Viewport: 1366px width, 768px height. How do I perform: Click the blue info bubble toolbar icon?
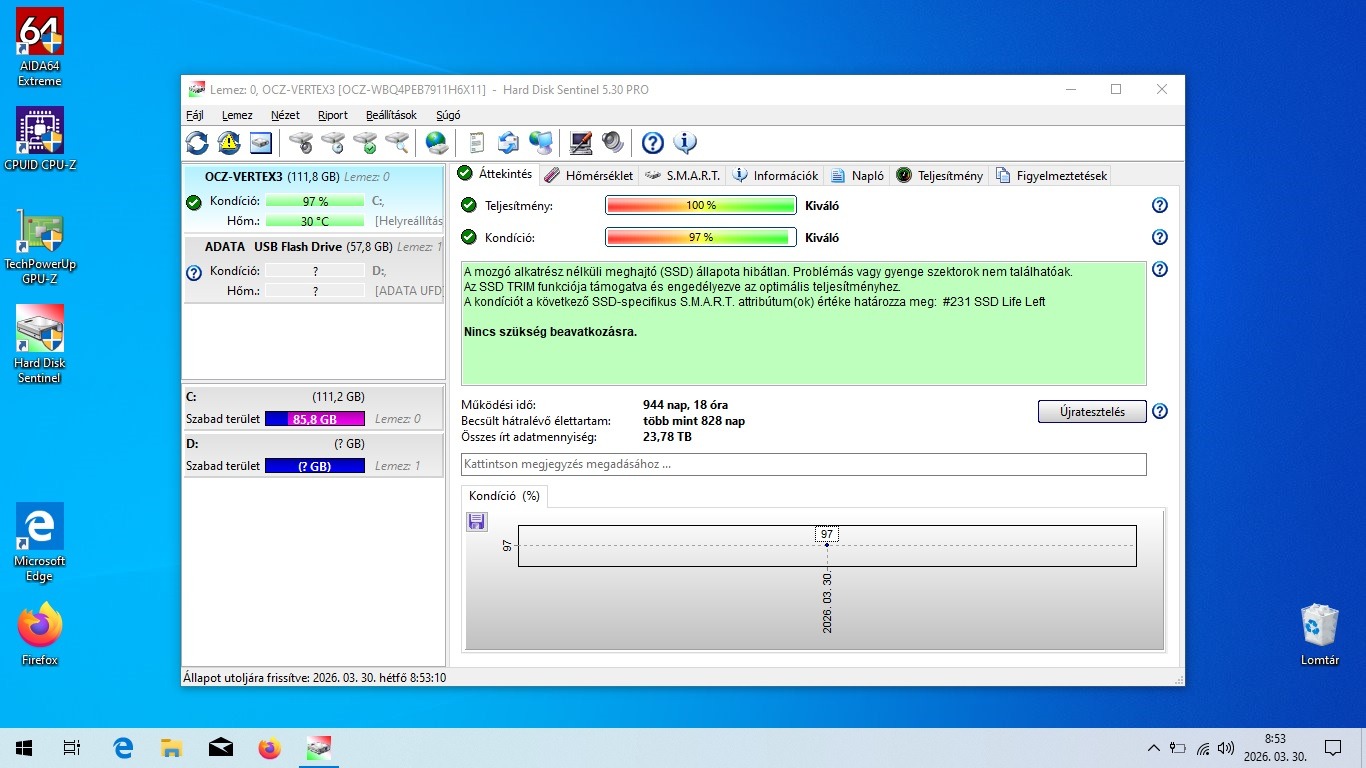pos(685,143)
